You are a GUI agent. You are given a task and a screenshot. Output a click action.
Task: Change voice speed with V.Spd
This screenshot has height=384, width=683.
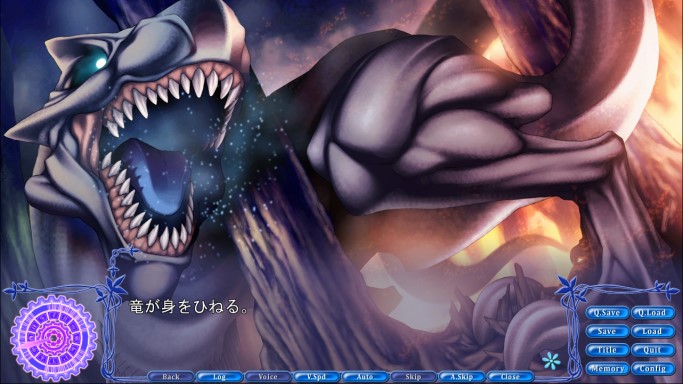316,377
